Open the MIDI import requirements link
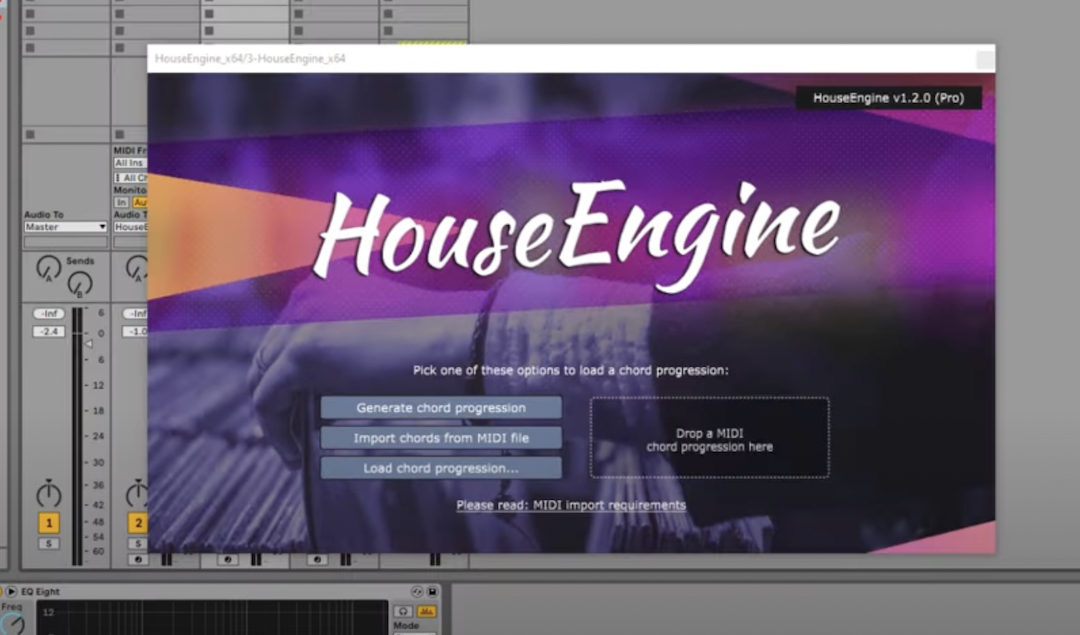 pyautogui.click(x=571, y=505)
